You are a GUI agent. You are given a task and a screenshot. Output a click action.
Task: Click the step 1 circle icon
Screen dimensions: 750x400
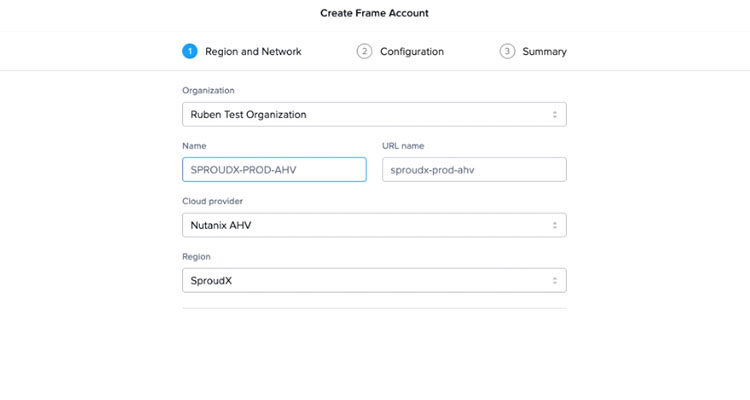click(190, 51)
